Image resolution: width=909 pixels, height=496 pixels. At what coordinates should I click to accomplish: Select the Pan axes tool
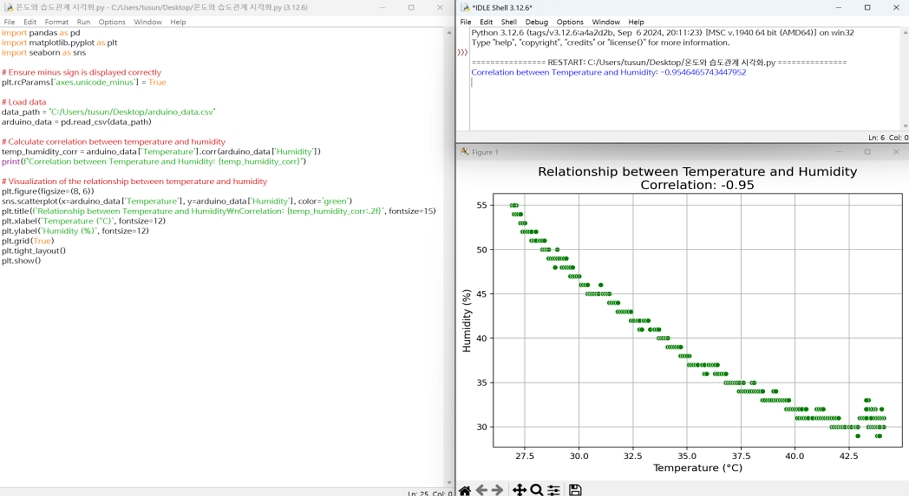(x=519, y=490)
